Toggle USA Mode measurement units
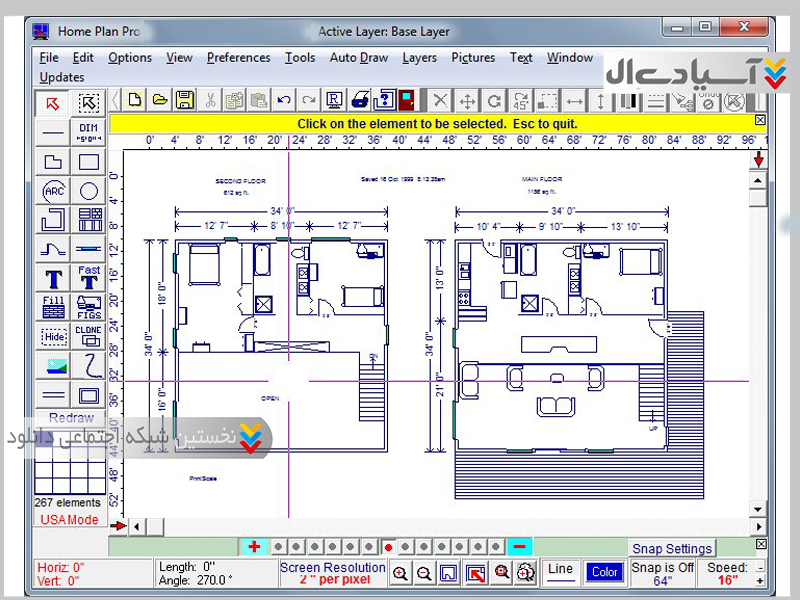Image resolution: width=800 pixels, height=600 pixels. (69, 520)
